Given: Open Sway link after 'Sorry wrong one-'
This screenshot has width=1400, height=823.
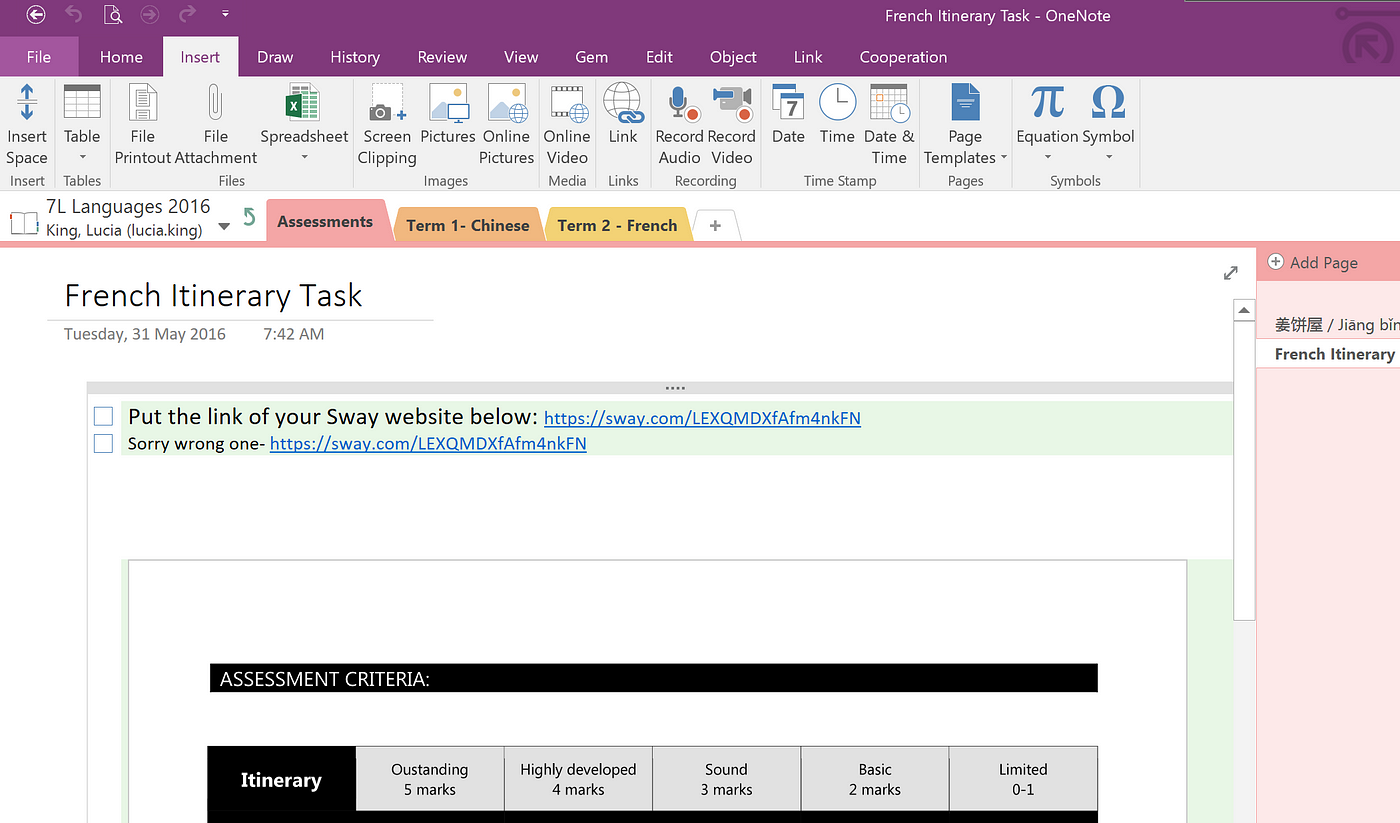Looking at the screenshot, I should (x=428, y=443).
